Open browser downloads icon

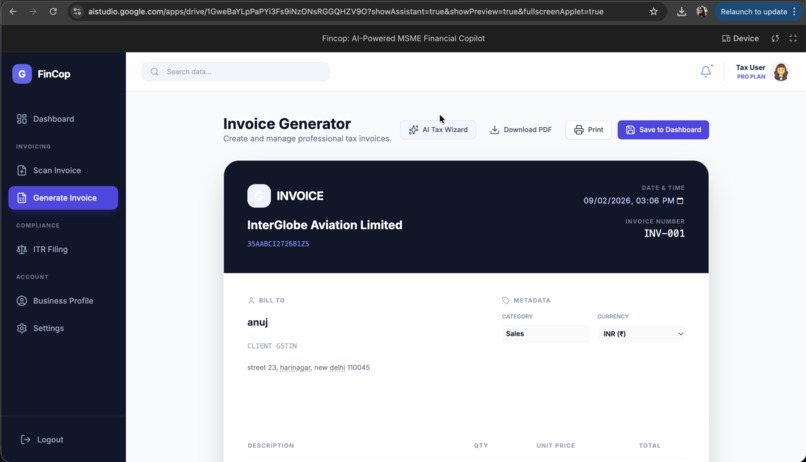tap(681, 11)
